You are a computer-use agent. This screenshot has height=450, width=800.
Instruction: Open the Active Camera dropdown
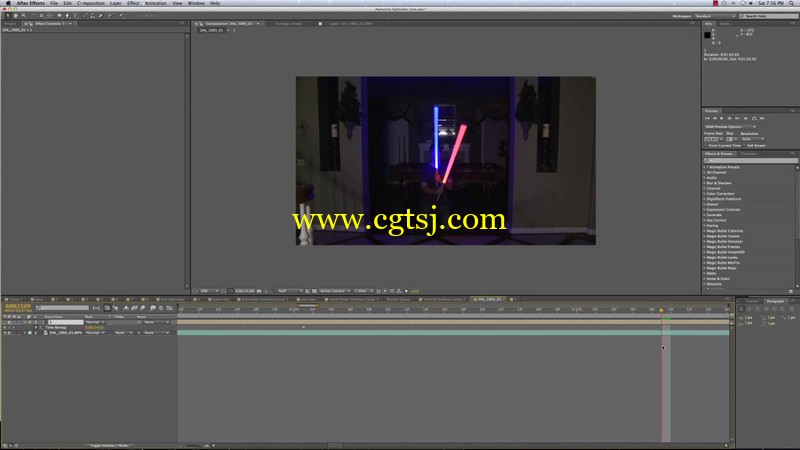point(335,291)
